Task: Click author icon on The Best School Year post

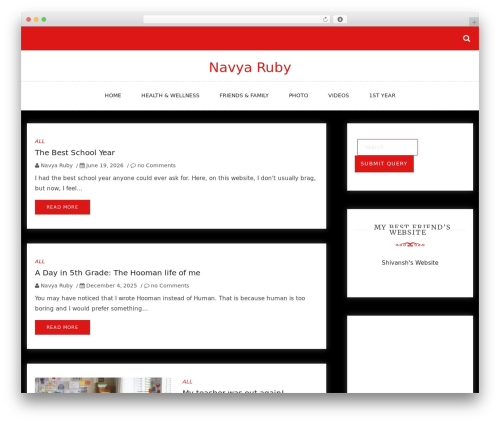Action: pyautogui.click(x=37, y=165)
